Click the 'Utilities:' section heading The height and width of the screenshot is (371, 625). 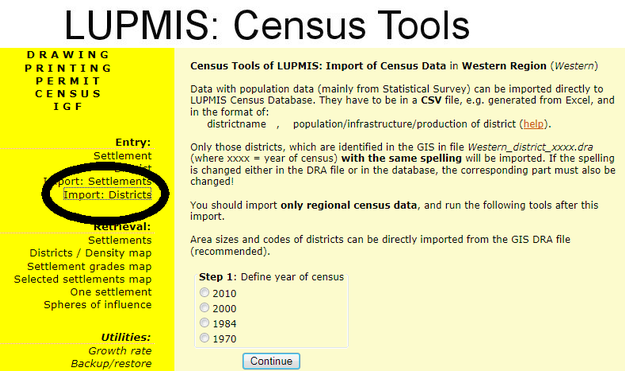(126, 337)
